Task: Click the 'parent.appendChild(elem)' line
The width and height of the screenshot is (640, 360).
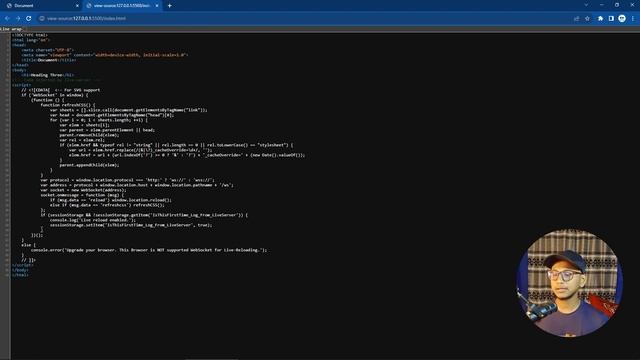Action: tap(89, 165)
